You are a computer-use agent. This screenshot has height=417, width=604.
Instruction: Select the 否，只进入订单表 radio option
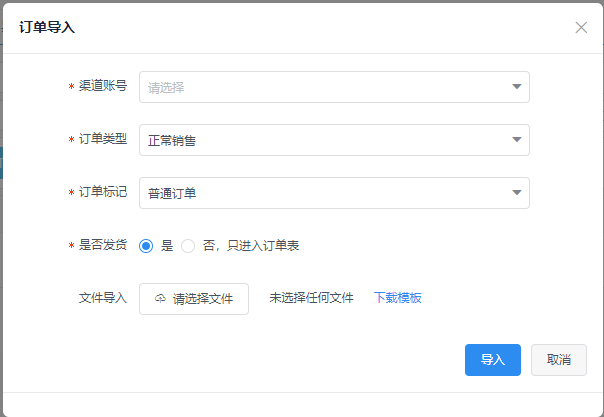pyautogui.click(x=188, y=246)
